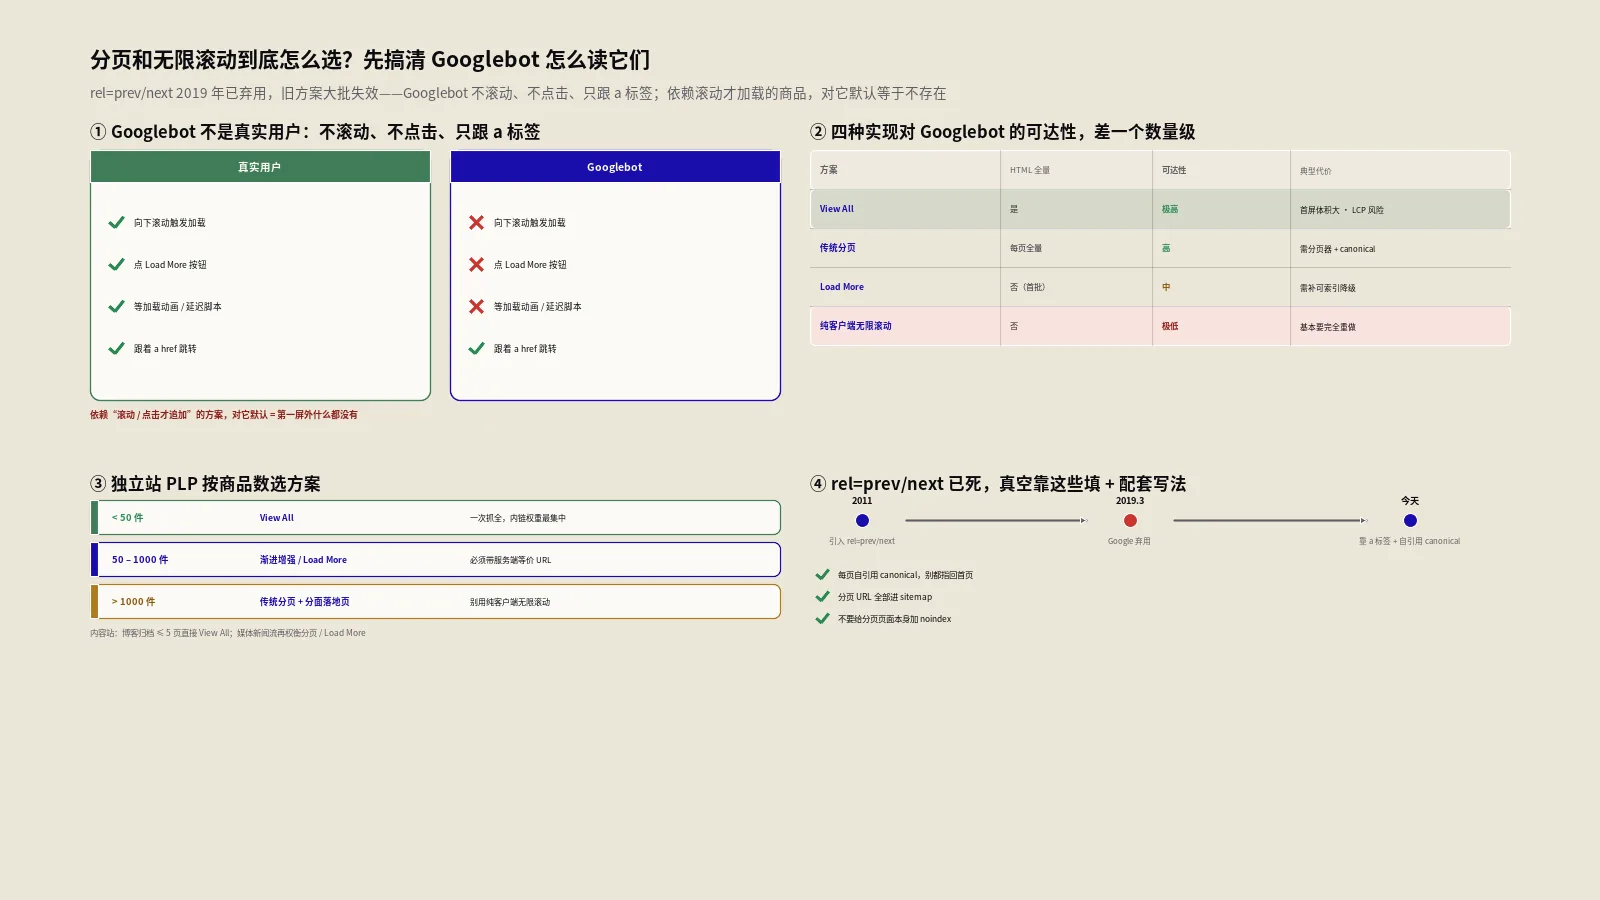This screenshot has width=1600, height=900.
Task: Click the section ④ heading rel=prev/next 已死
Action: coord(998,484)
